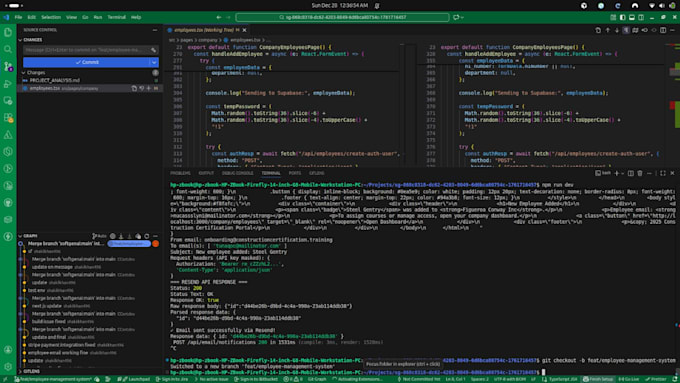Click the blue Commit button
Screen dimensions: 680x383
coord(86,62)
